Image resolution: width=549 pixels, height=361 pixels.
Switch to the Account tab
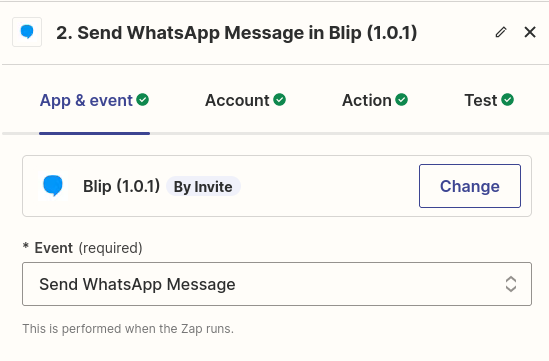pos(245,100)
